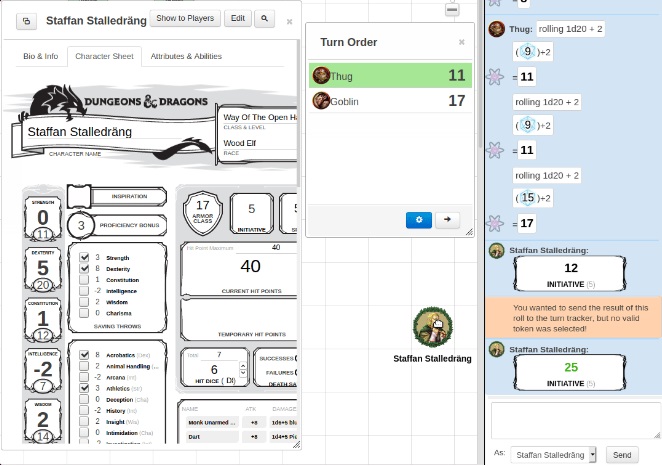Open the Attributes & Abilities tab
662x466 pixels.
coord(186,56)
